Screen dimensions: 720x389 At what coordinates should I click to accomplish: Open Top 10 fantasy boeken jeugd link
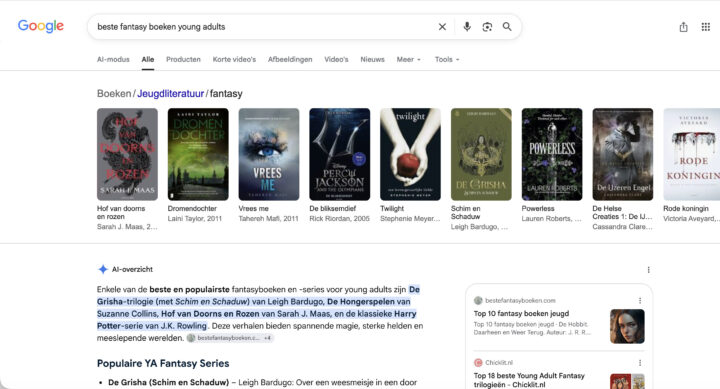pos(521,314)
